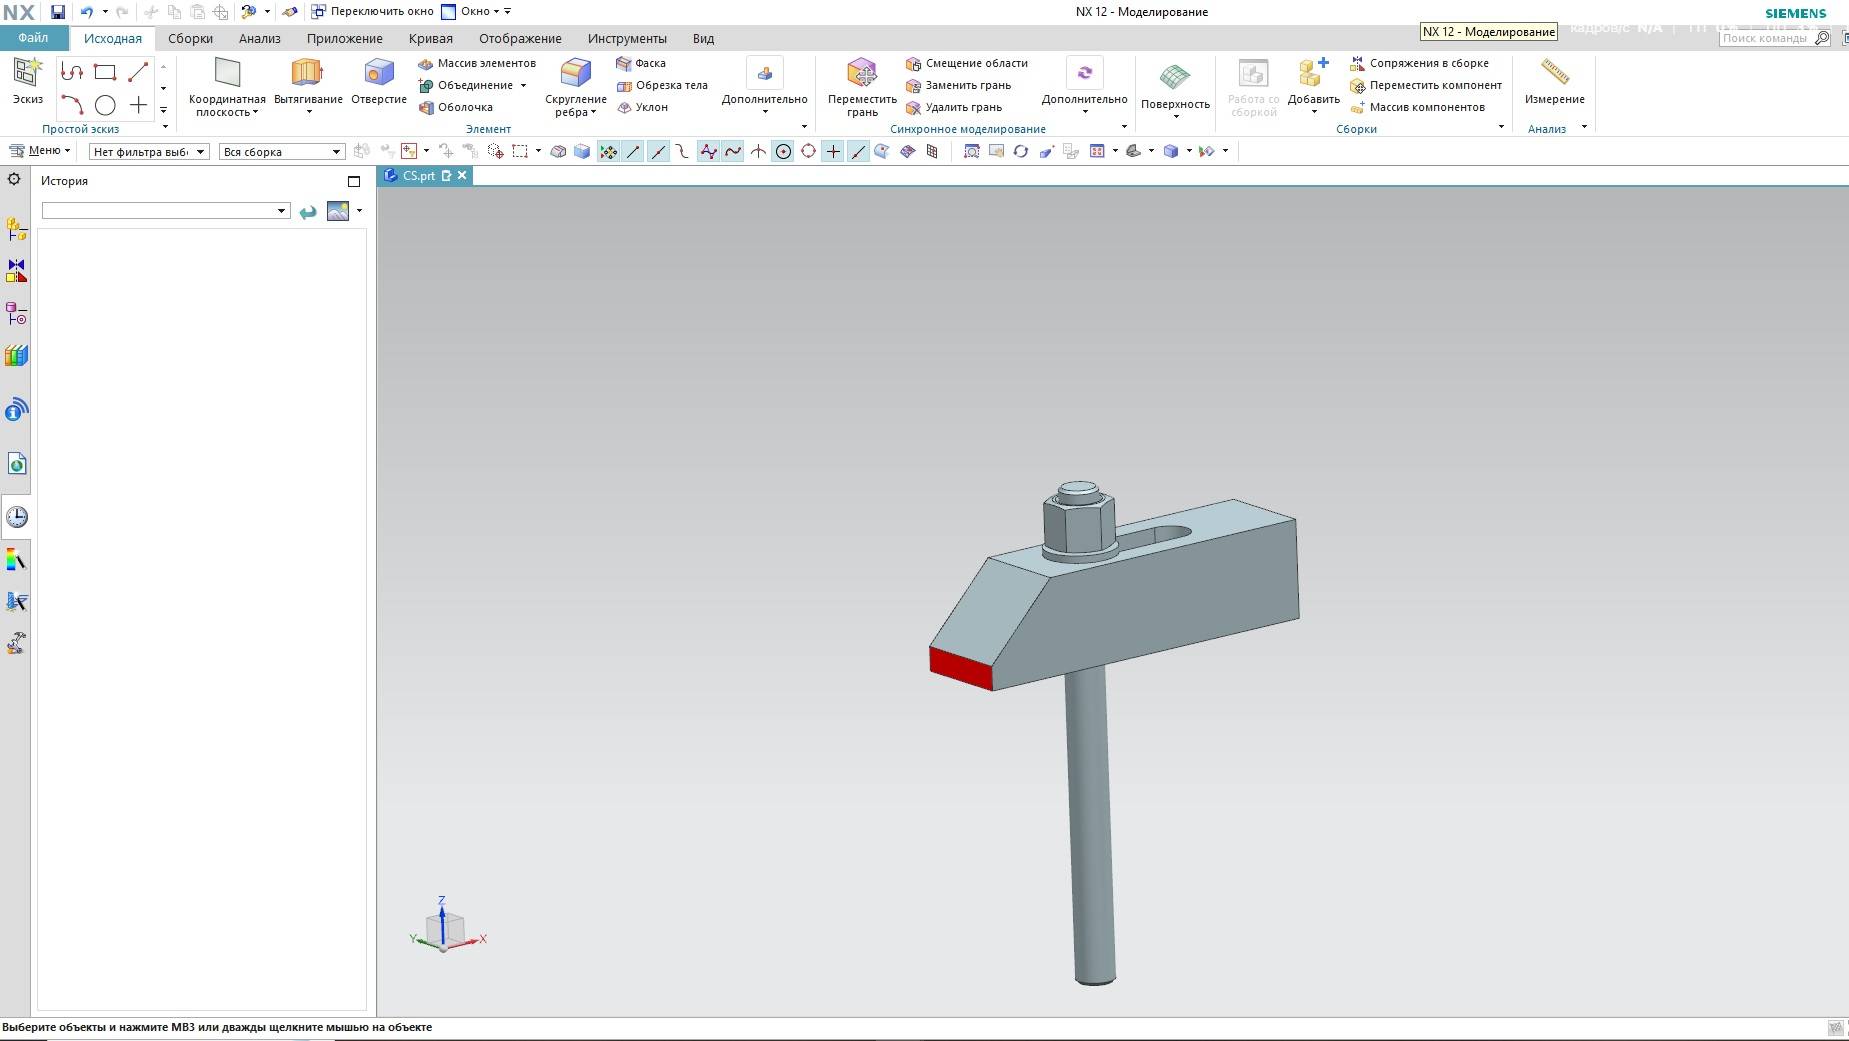Screen dimensions: 1849x1041
Task: Toggle enable snap point button
Action: [x=608, y=152]
